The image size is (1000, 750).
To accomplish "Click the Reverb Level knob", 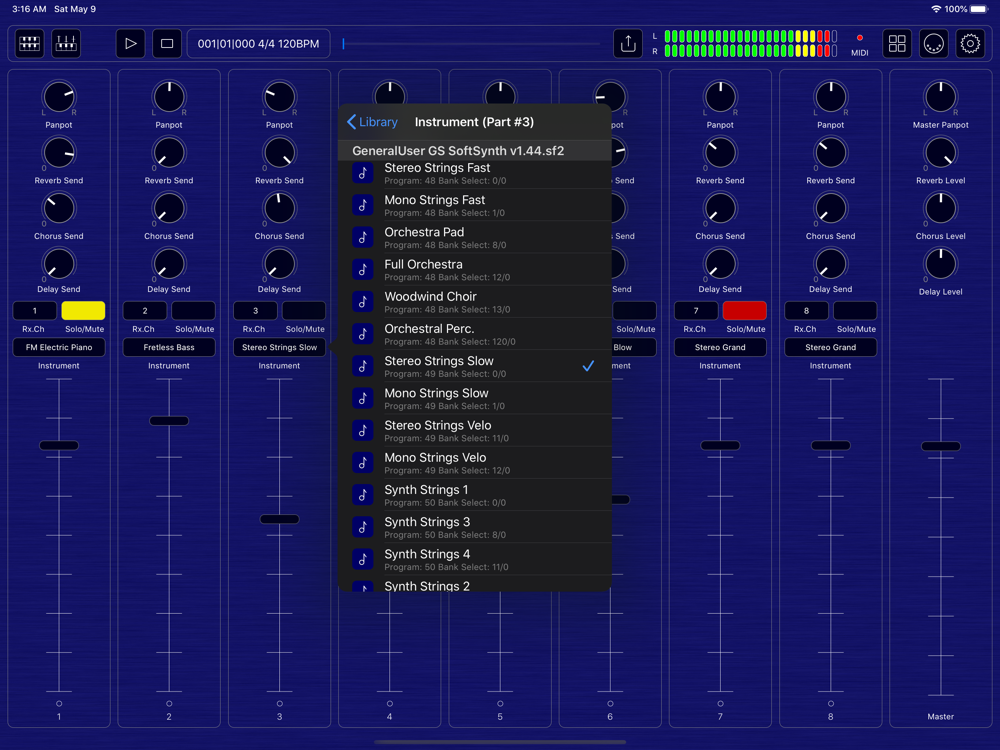I will [x=941, y=153].
